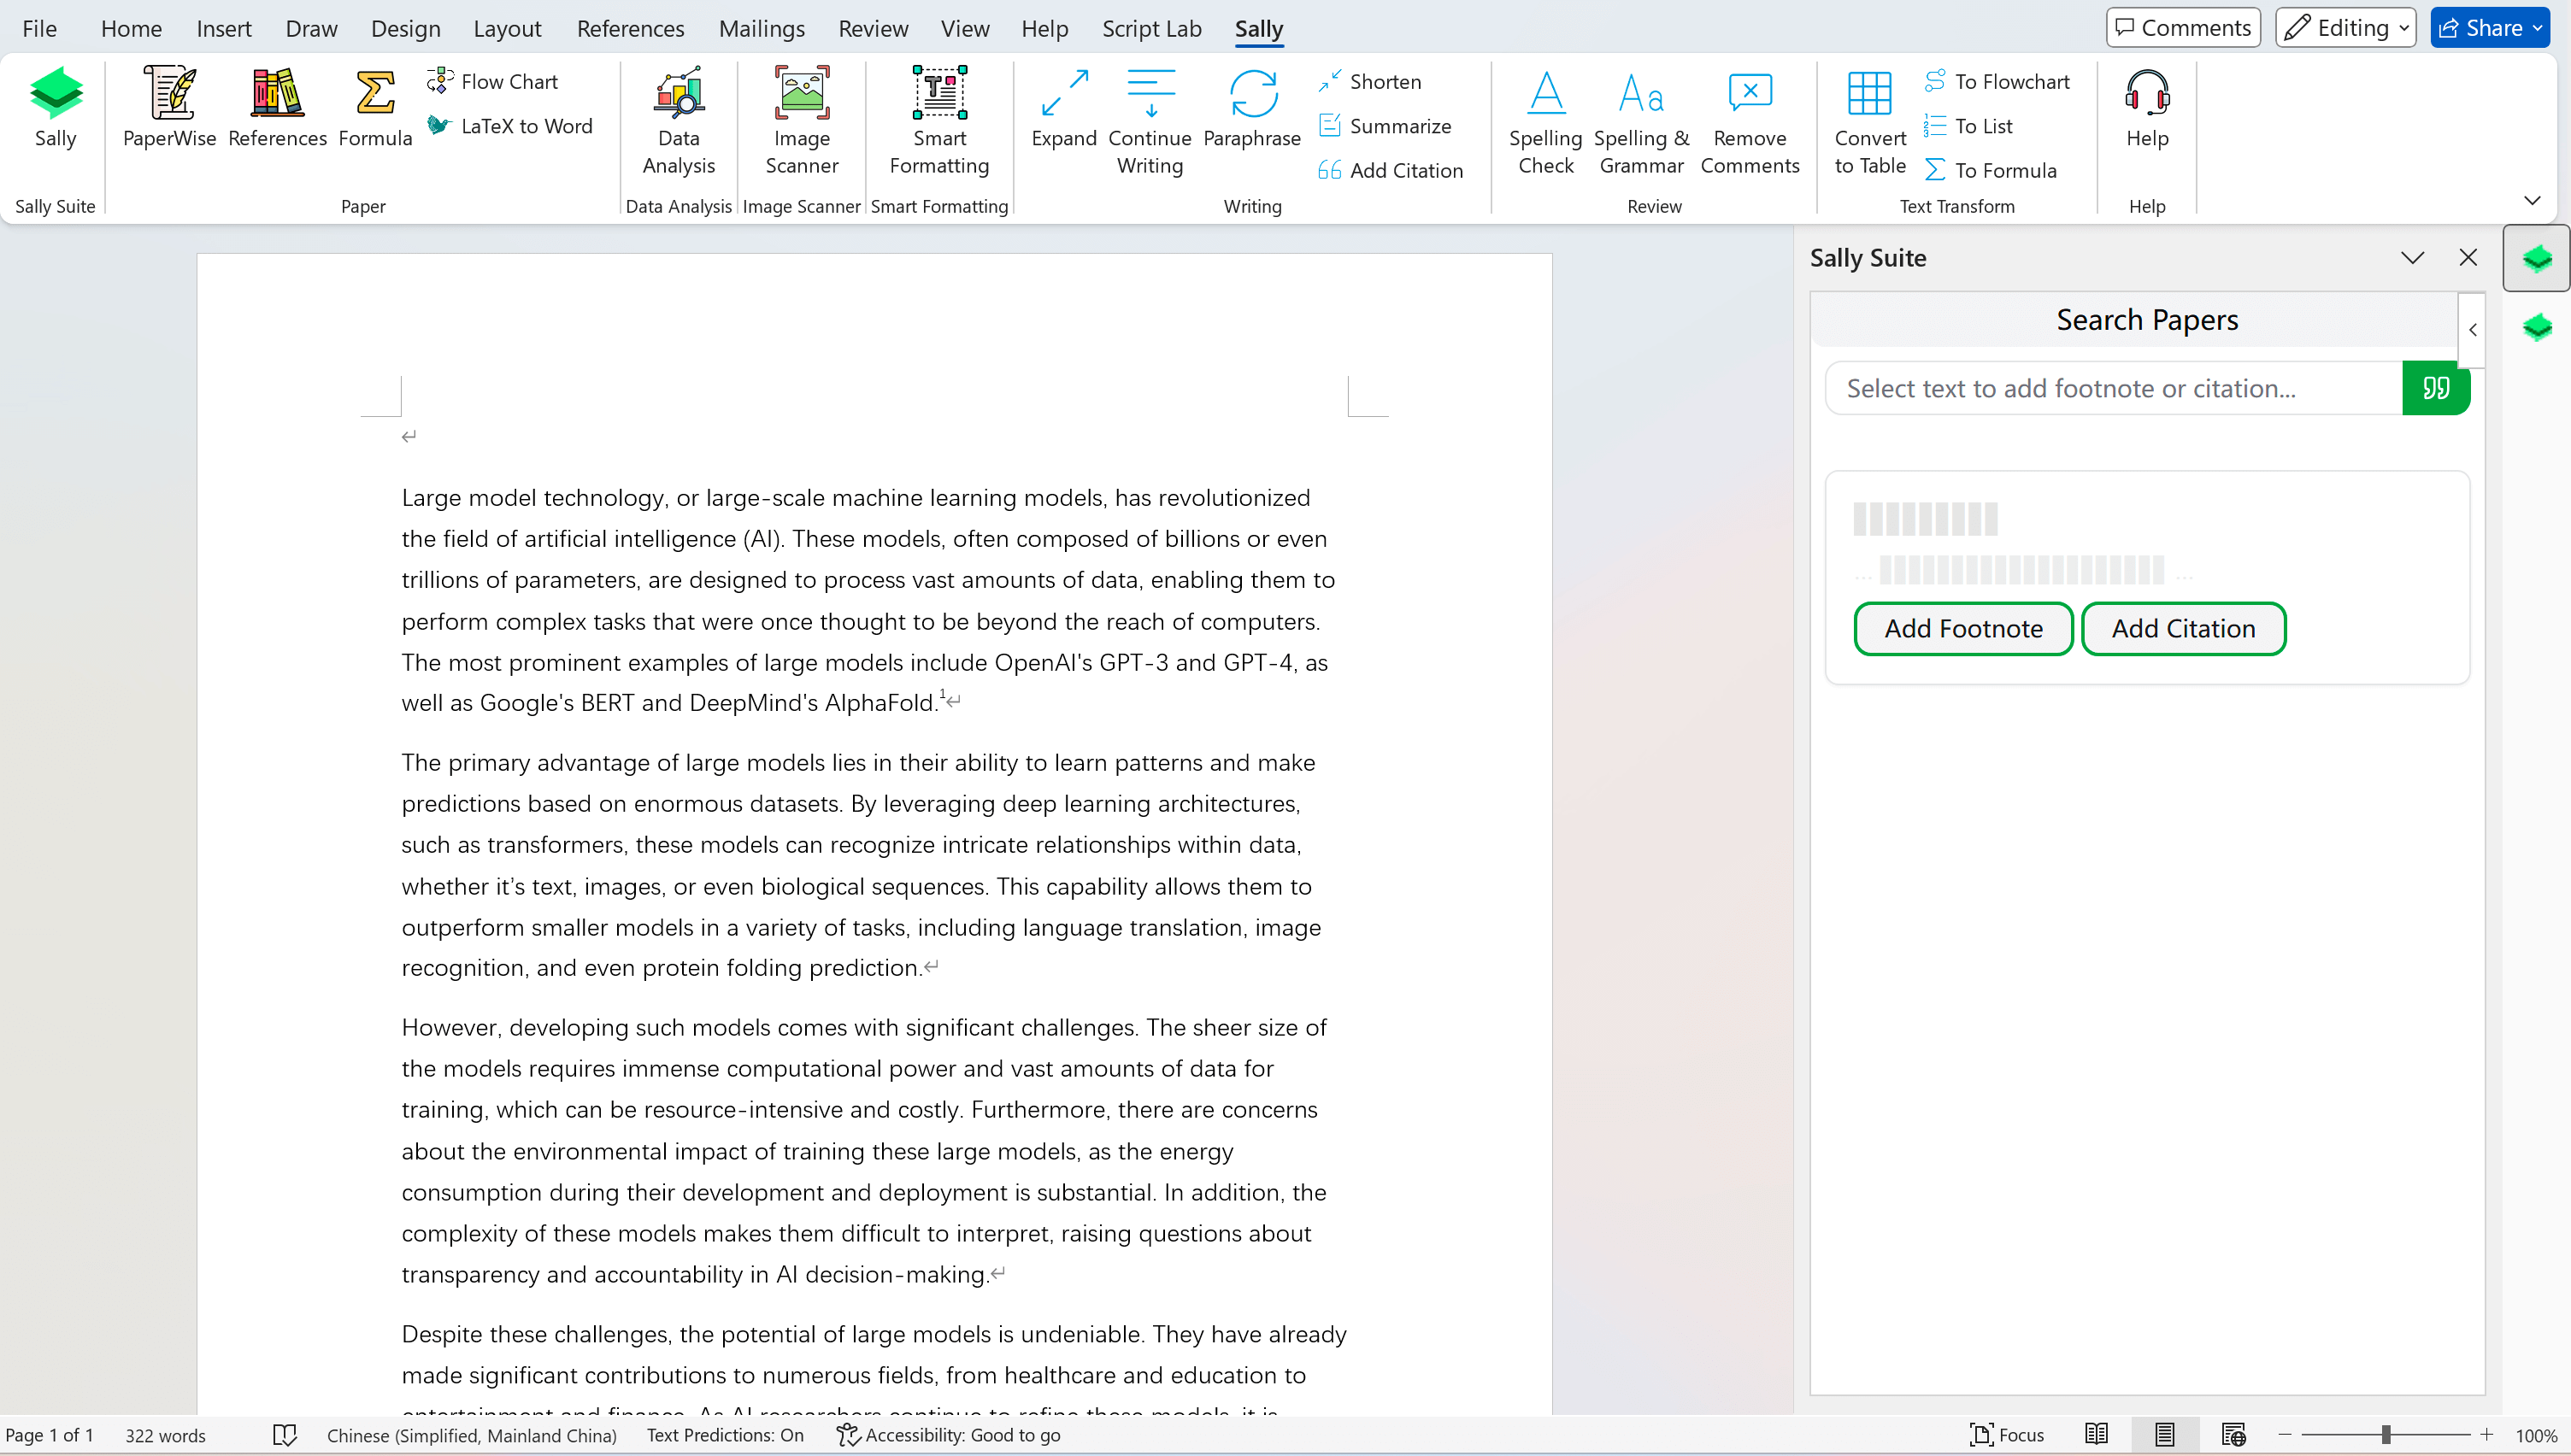Click the Chinese (Simplified) language indicator

click(471, 1435)
